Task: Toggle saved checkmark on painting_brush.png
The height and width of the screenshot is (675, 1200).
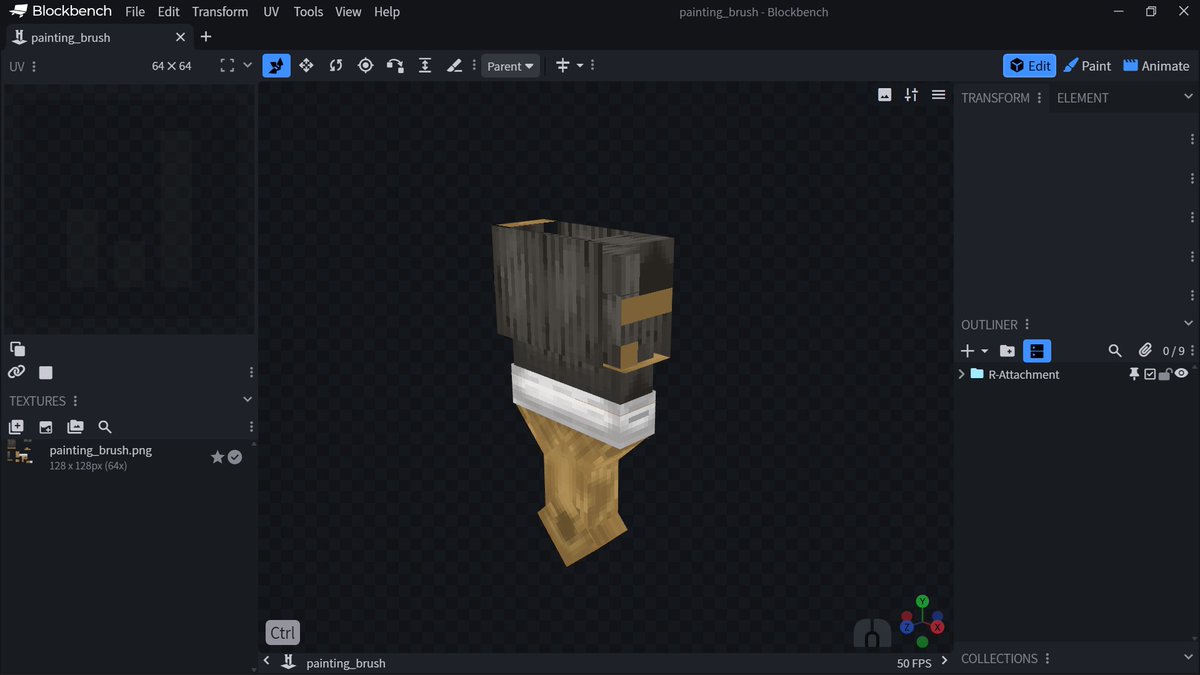Action: tap(235, 457)
